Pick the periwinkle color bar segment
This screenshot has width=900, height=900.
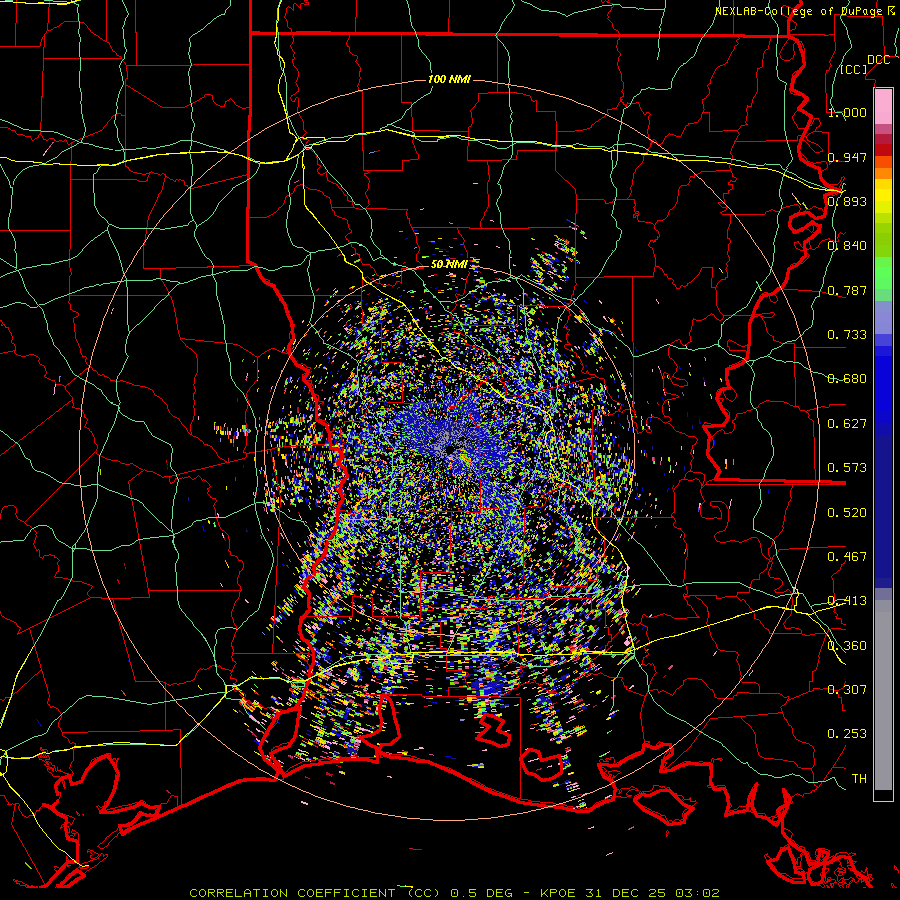[x=883, y=317]
